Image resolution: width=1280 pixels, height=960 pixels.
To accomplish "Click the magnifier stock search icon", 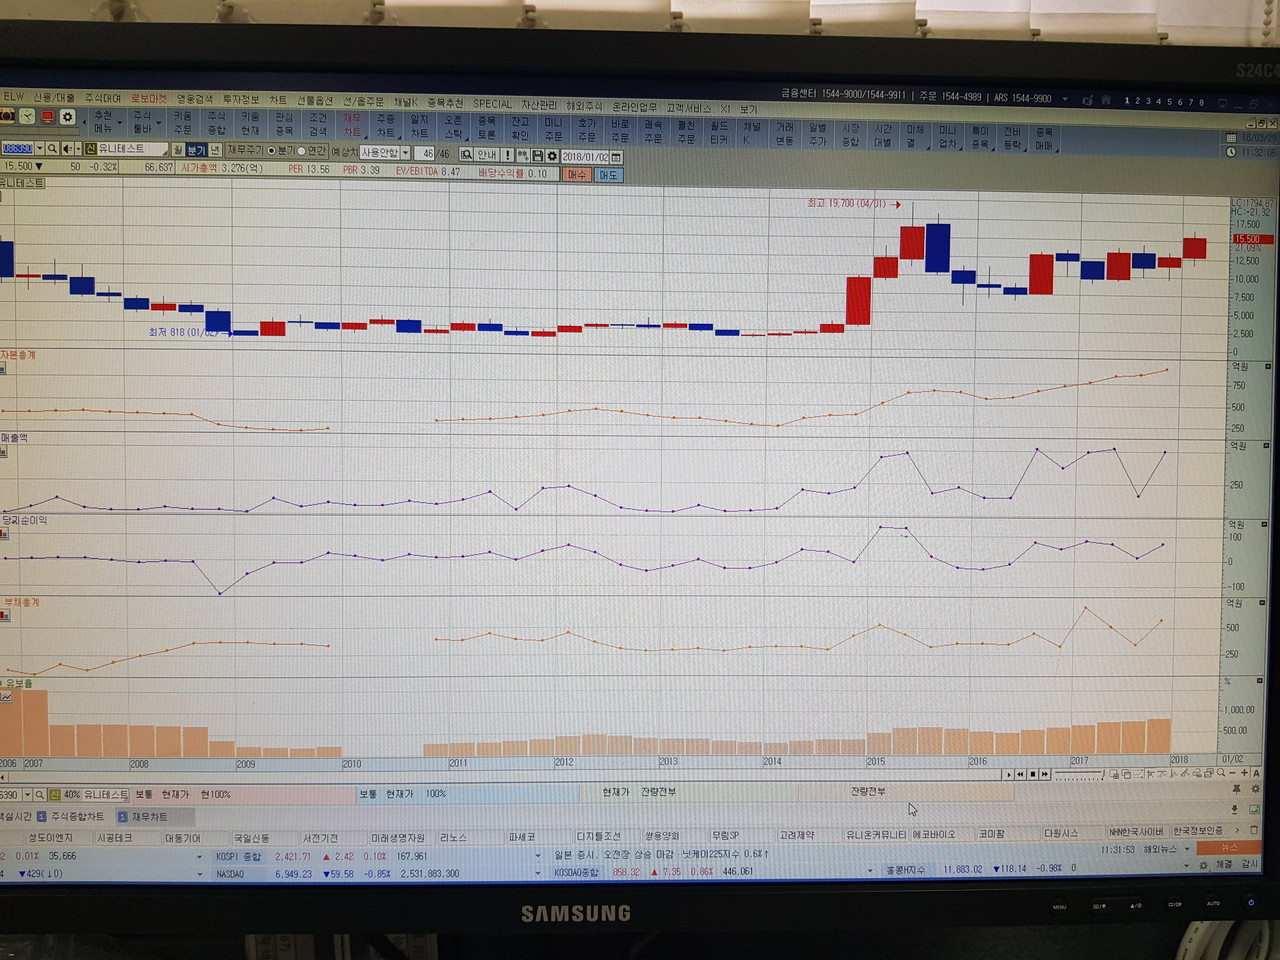I will pos(52,149).
